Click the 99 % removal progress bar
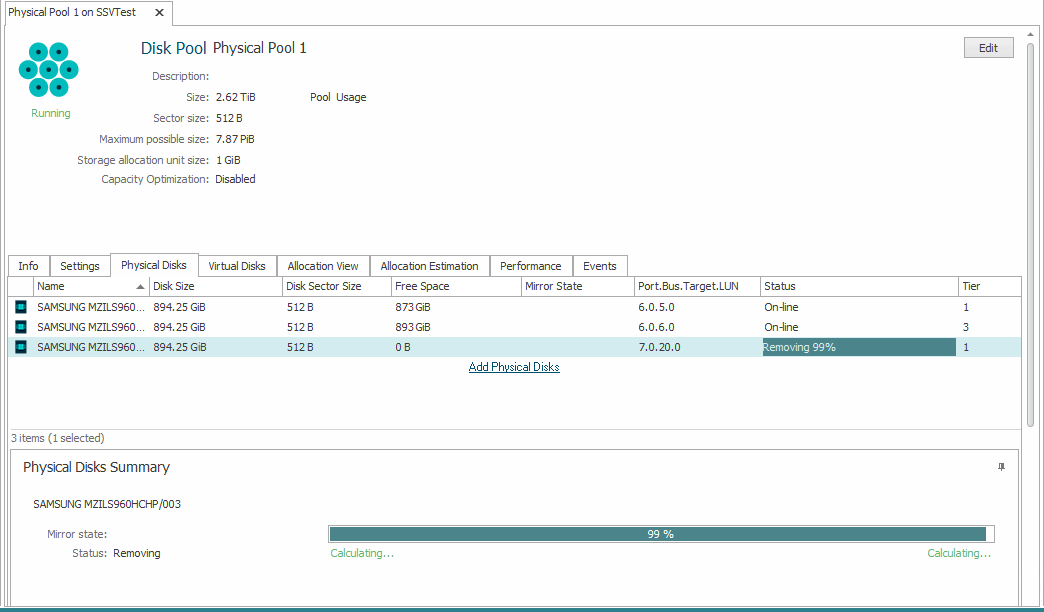1044x612 pixels. [660, 534]
